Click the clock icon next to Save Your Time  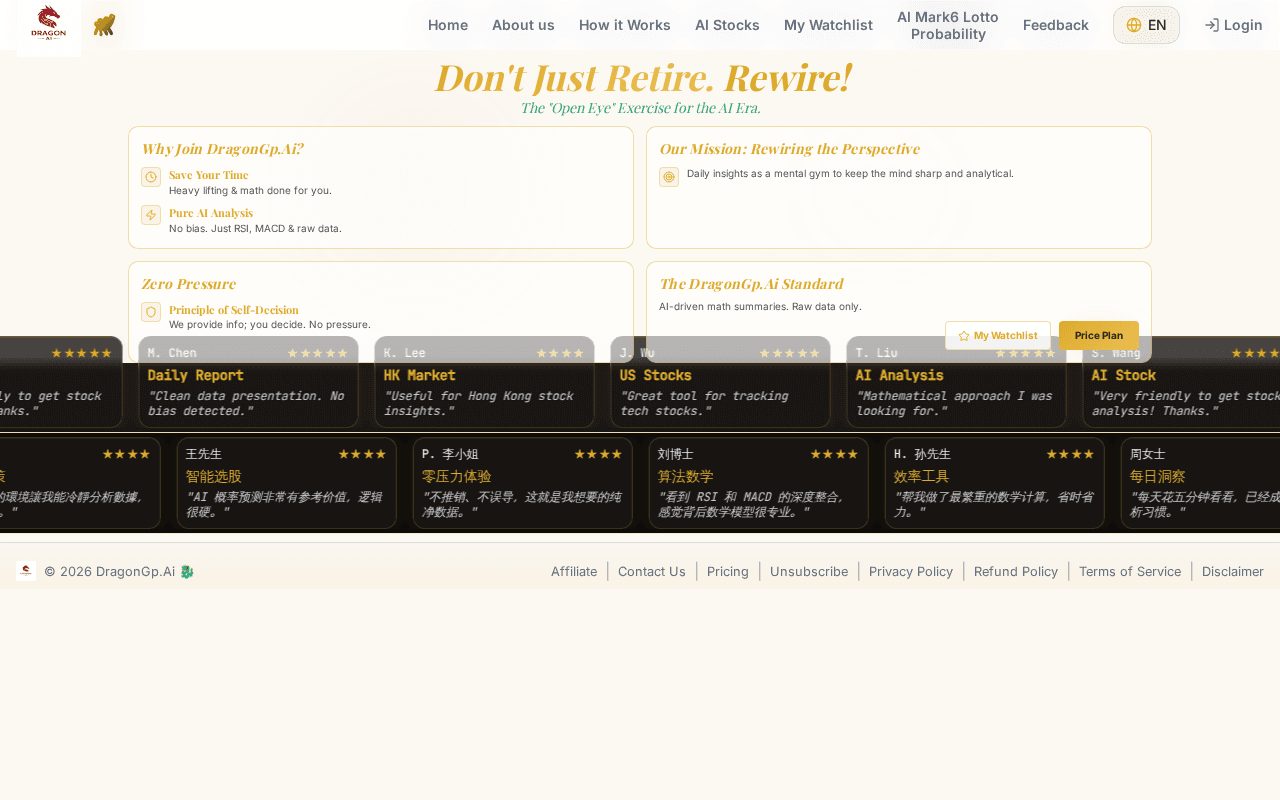pyautogui.click(x=151, y=177)
